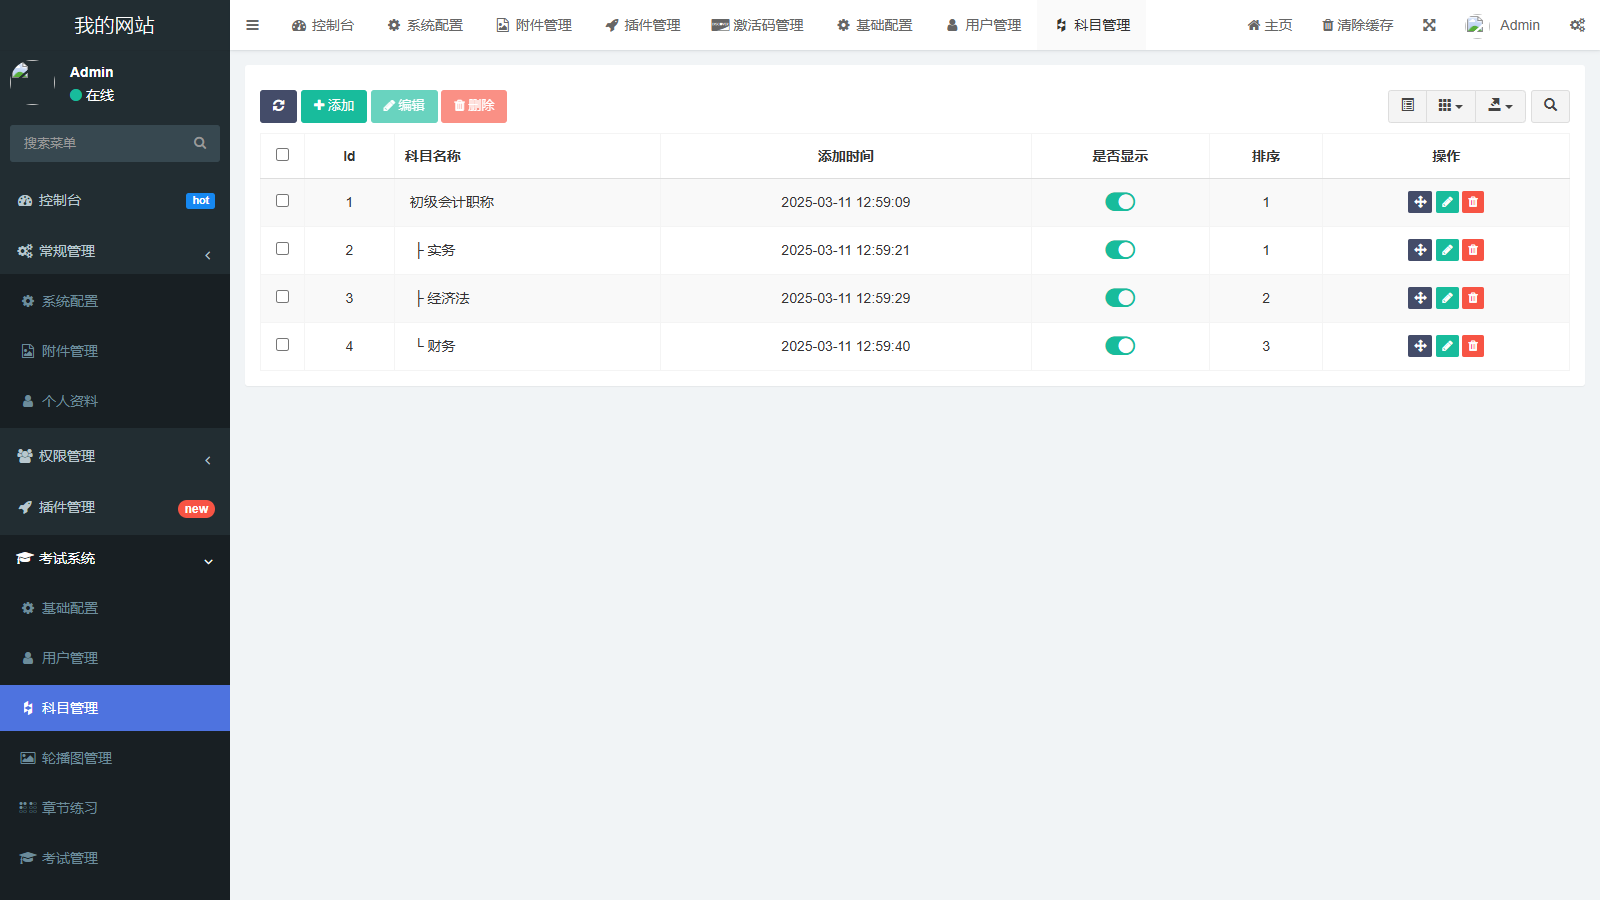
Task: Check the select-all checkbox in table header
Action: [x=282, y=155]
